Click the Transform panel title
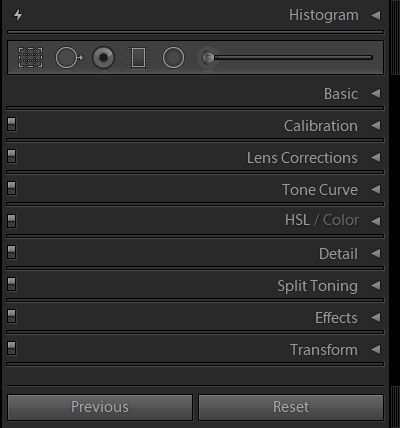Screen dimensions: 400x428 click(x=324, y=350)
